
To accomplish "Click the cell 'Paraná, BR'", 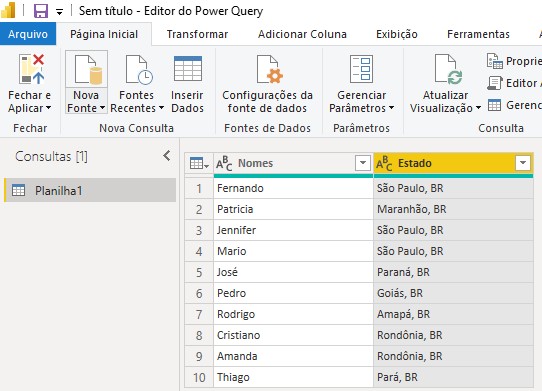I will (453, 272).
